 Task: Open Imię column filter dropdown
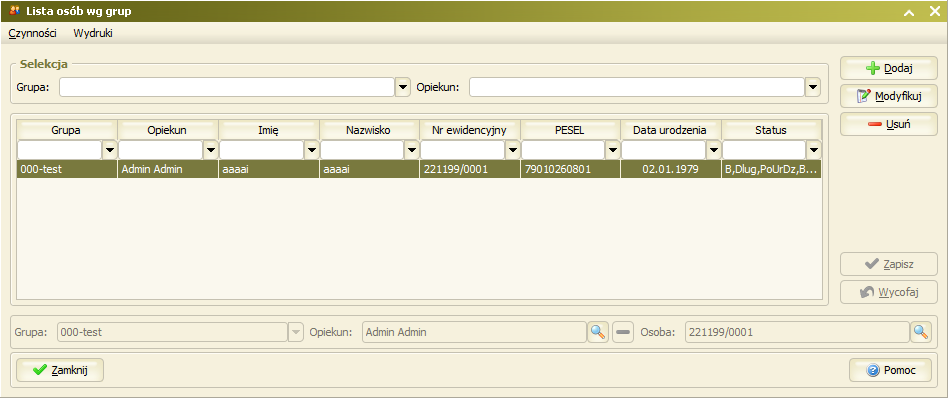click(311, 149)
